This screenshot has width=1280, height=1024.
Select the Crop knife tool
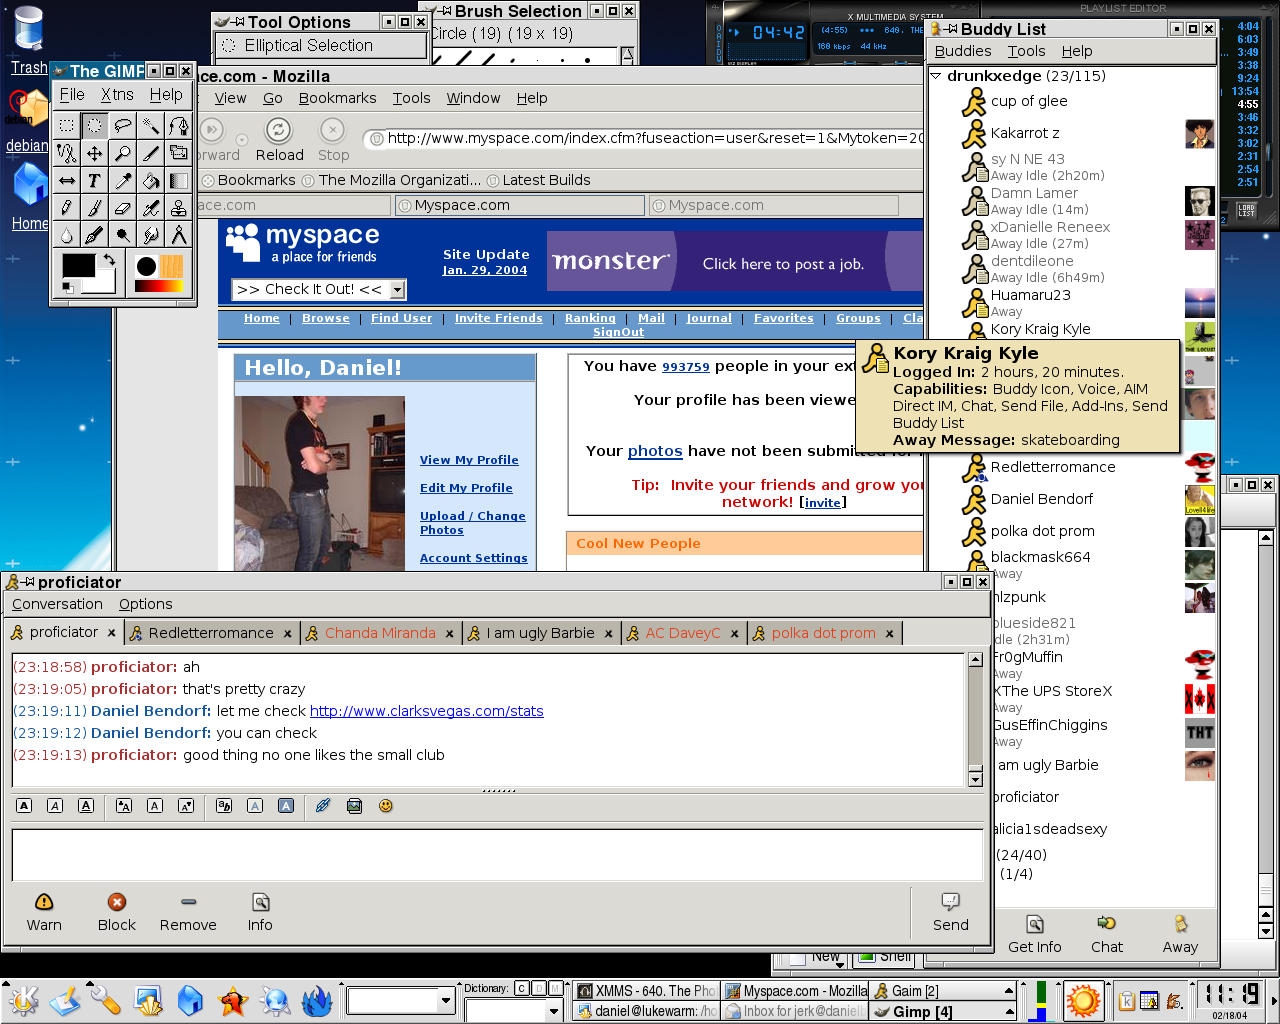(150, 153)
